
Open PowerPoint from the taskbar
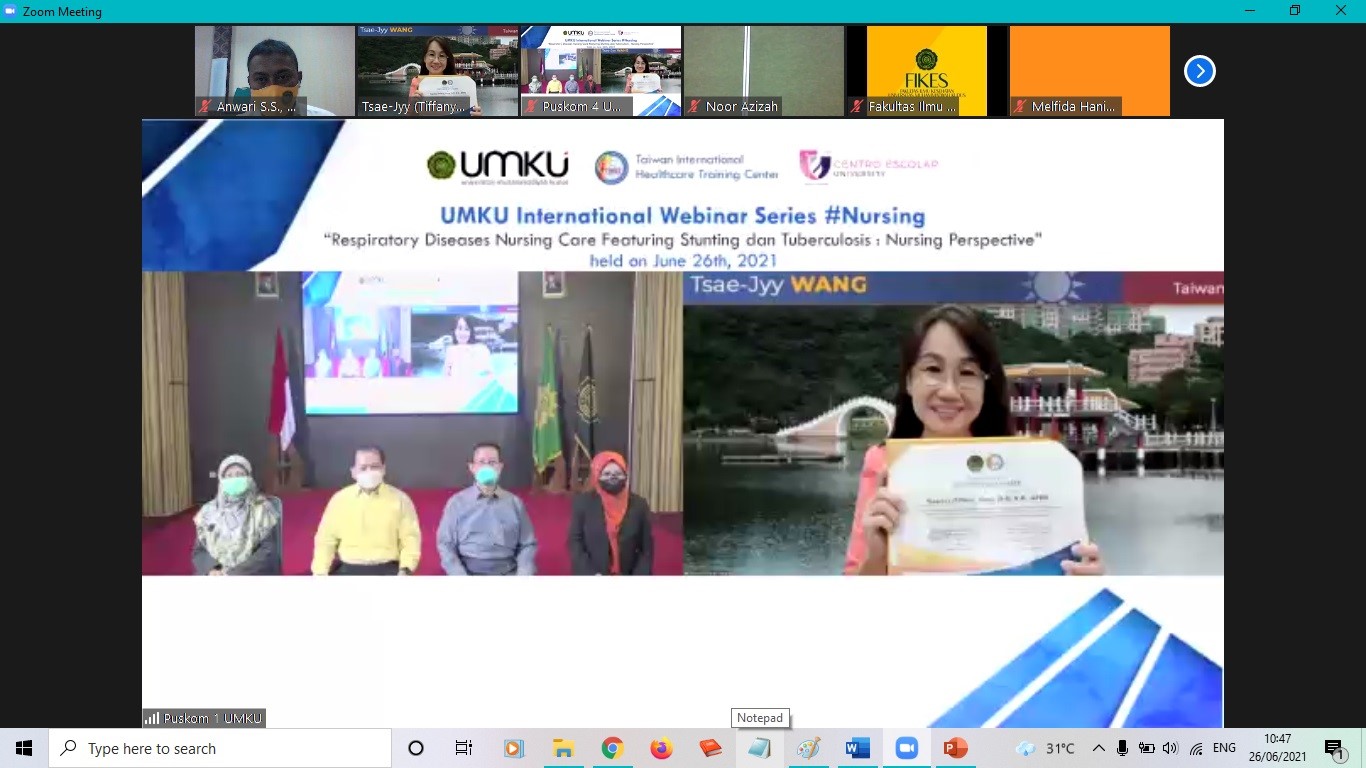coord(955,748)
